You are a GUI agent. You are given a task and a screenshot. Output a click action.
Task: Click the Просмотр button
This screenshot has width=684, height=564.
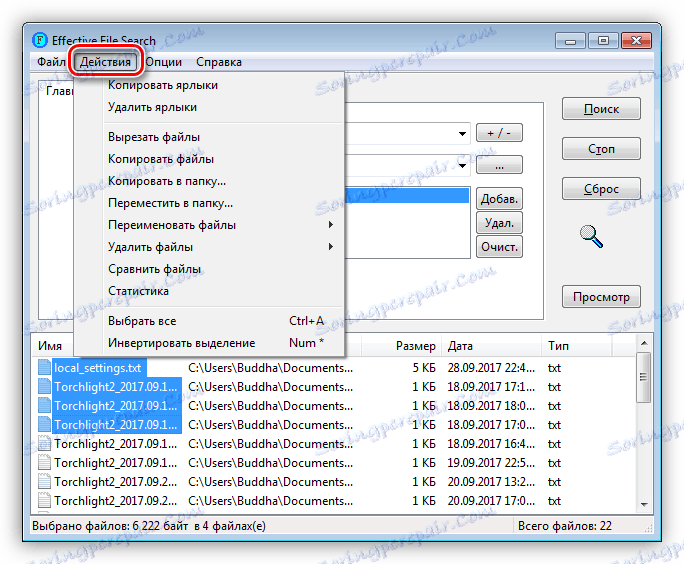(601, 297)
